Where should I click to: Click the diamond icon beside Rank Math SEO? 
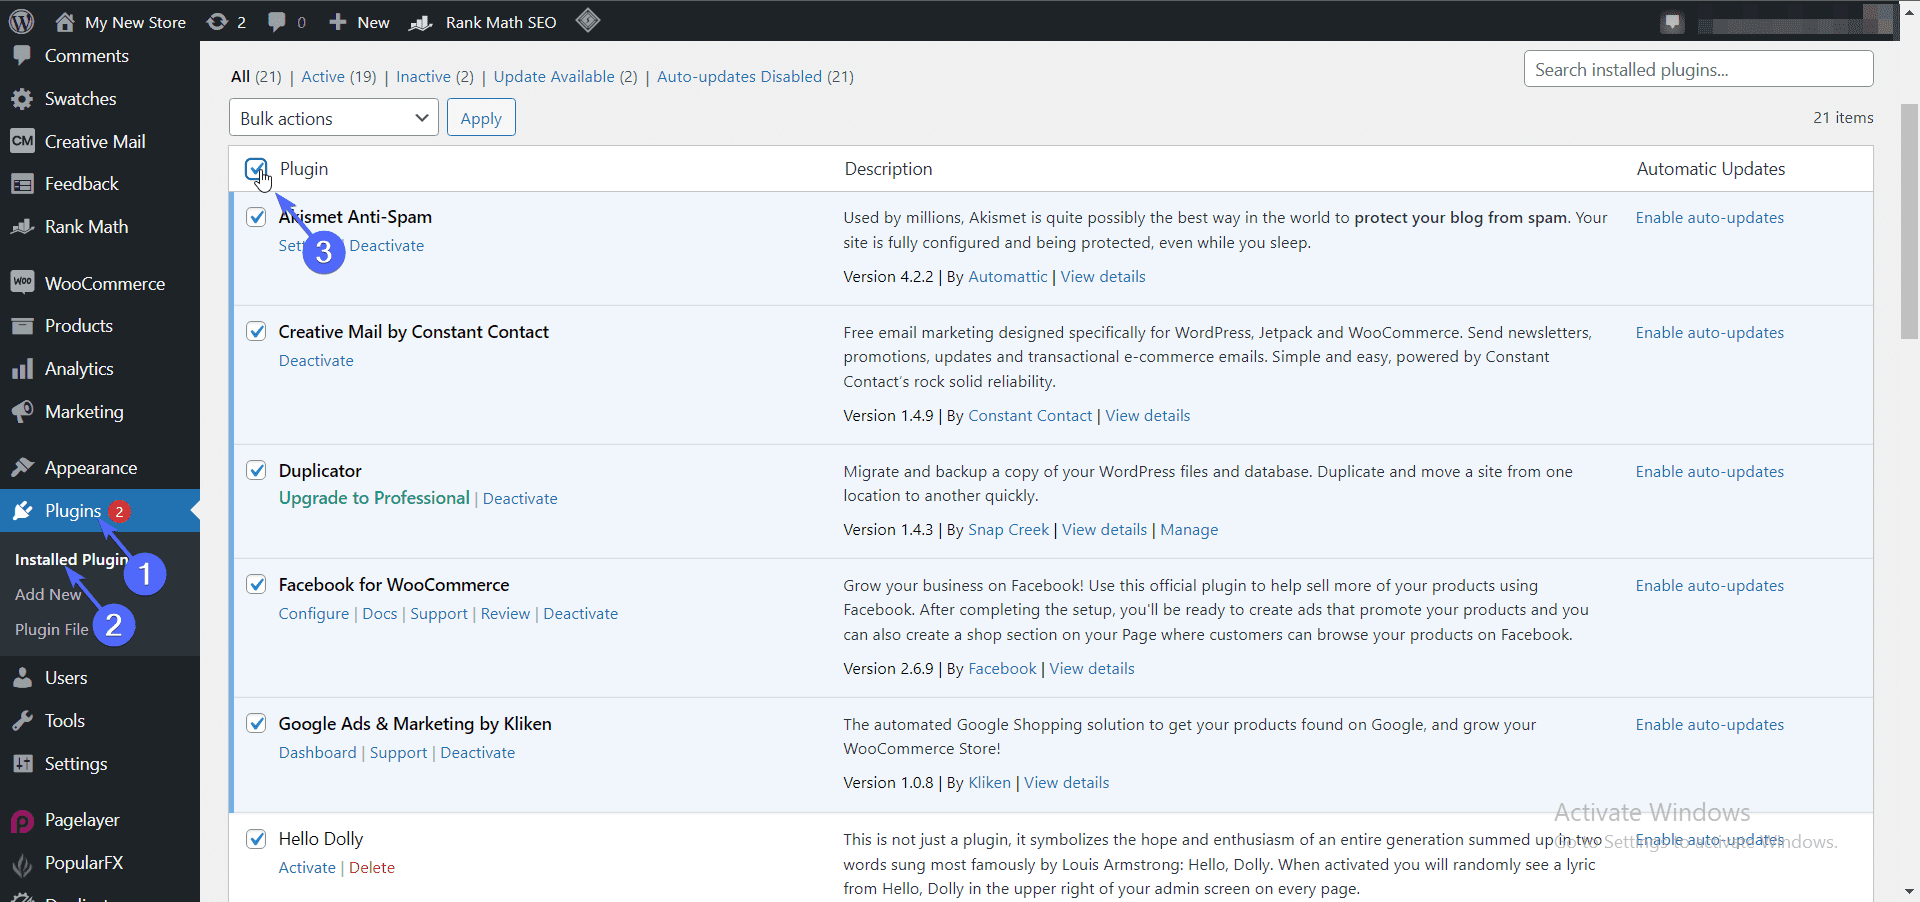(x=588, y=20)
